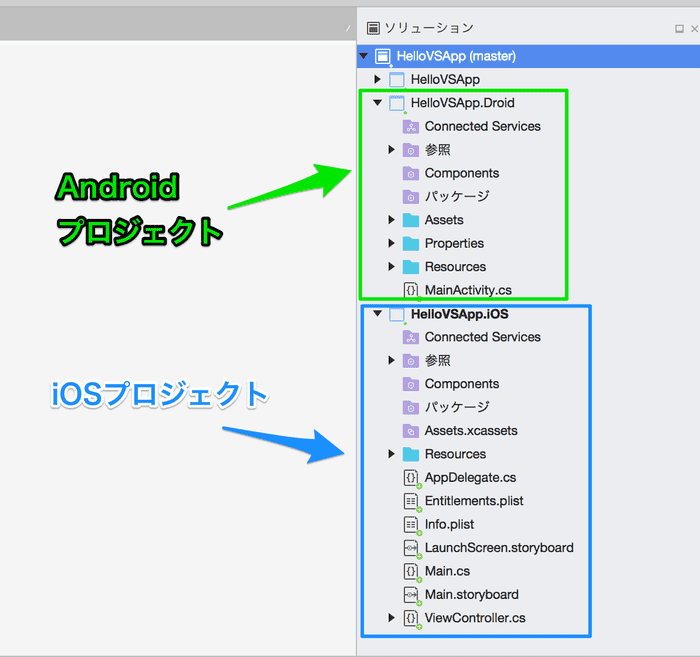Image resolution: width=700 pixels, height=657 pixels.
Task: Click the solution icon beside HelloVSApp (master)
Action: click(382, 57)
